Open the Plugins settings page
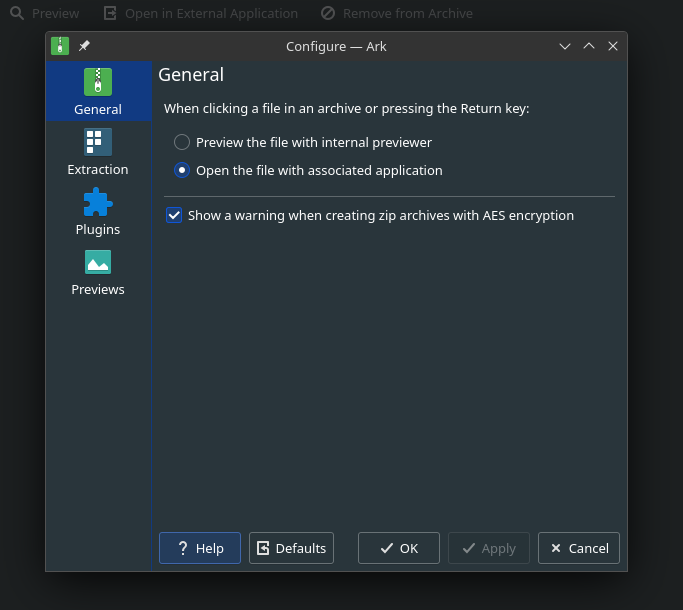 [x=98, y=212]
